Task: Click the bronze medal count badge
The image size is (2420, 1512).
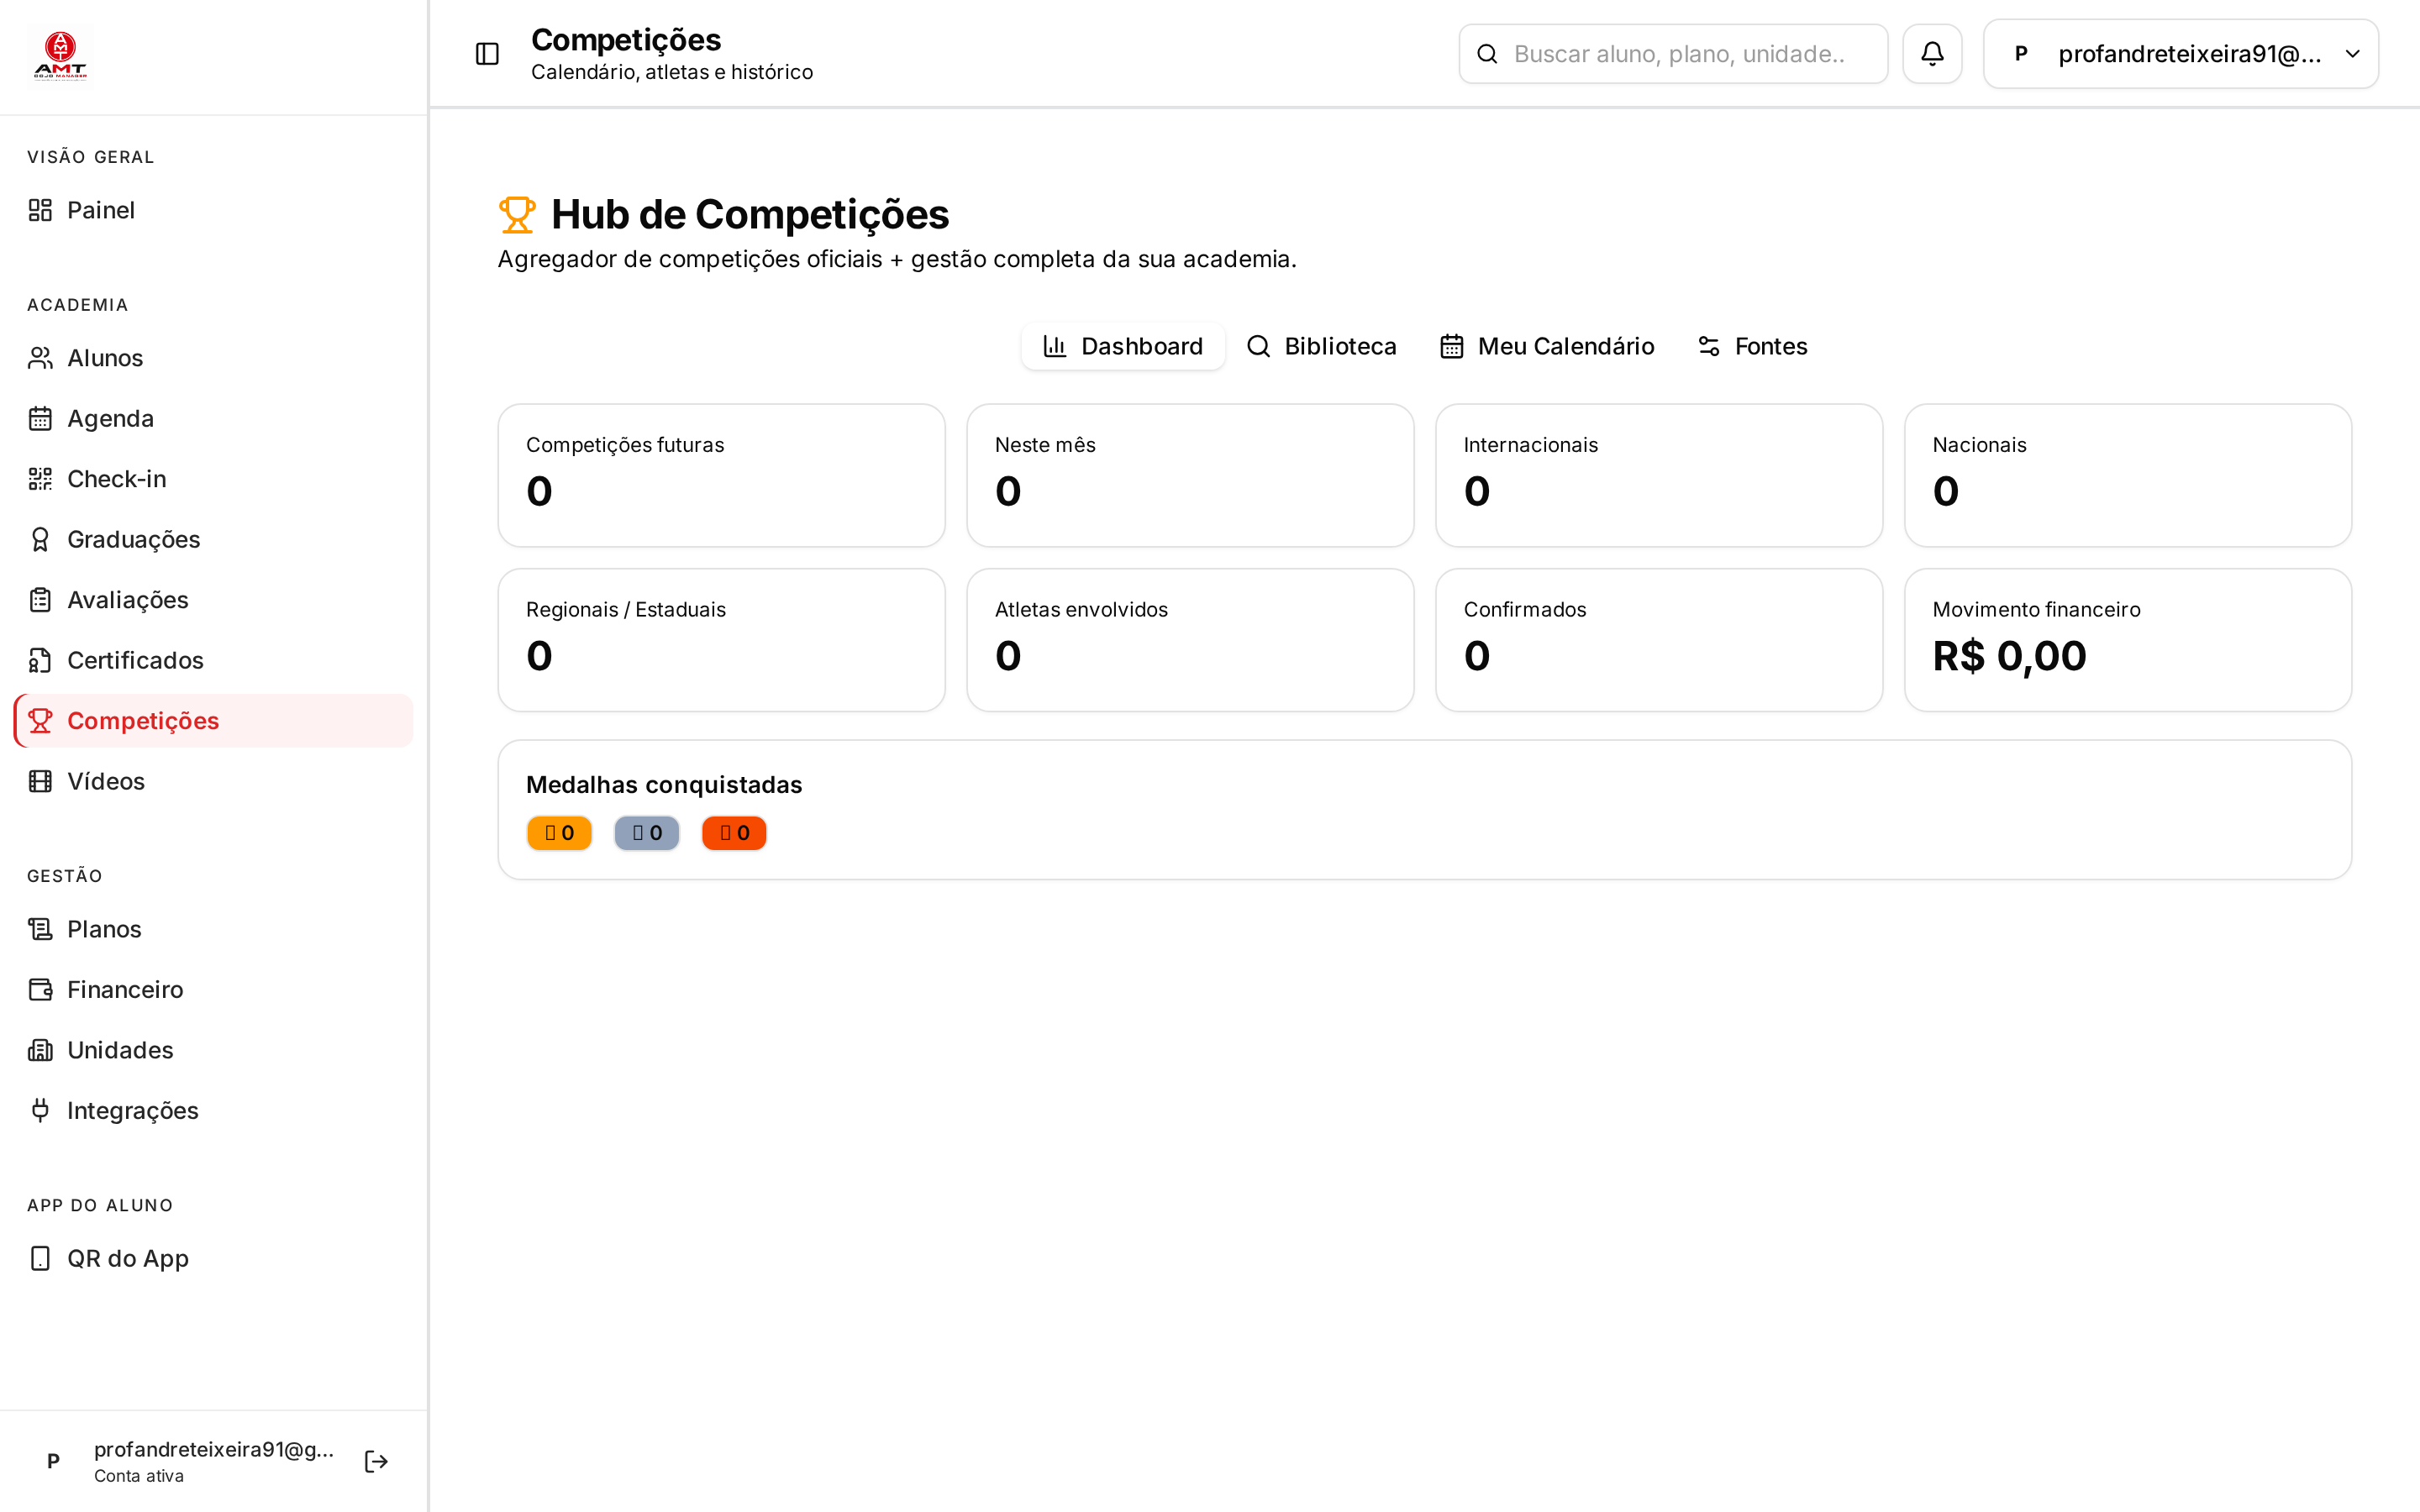Action: coord(734,833)
